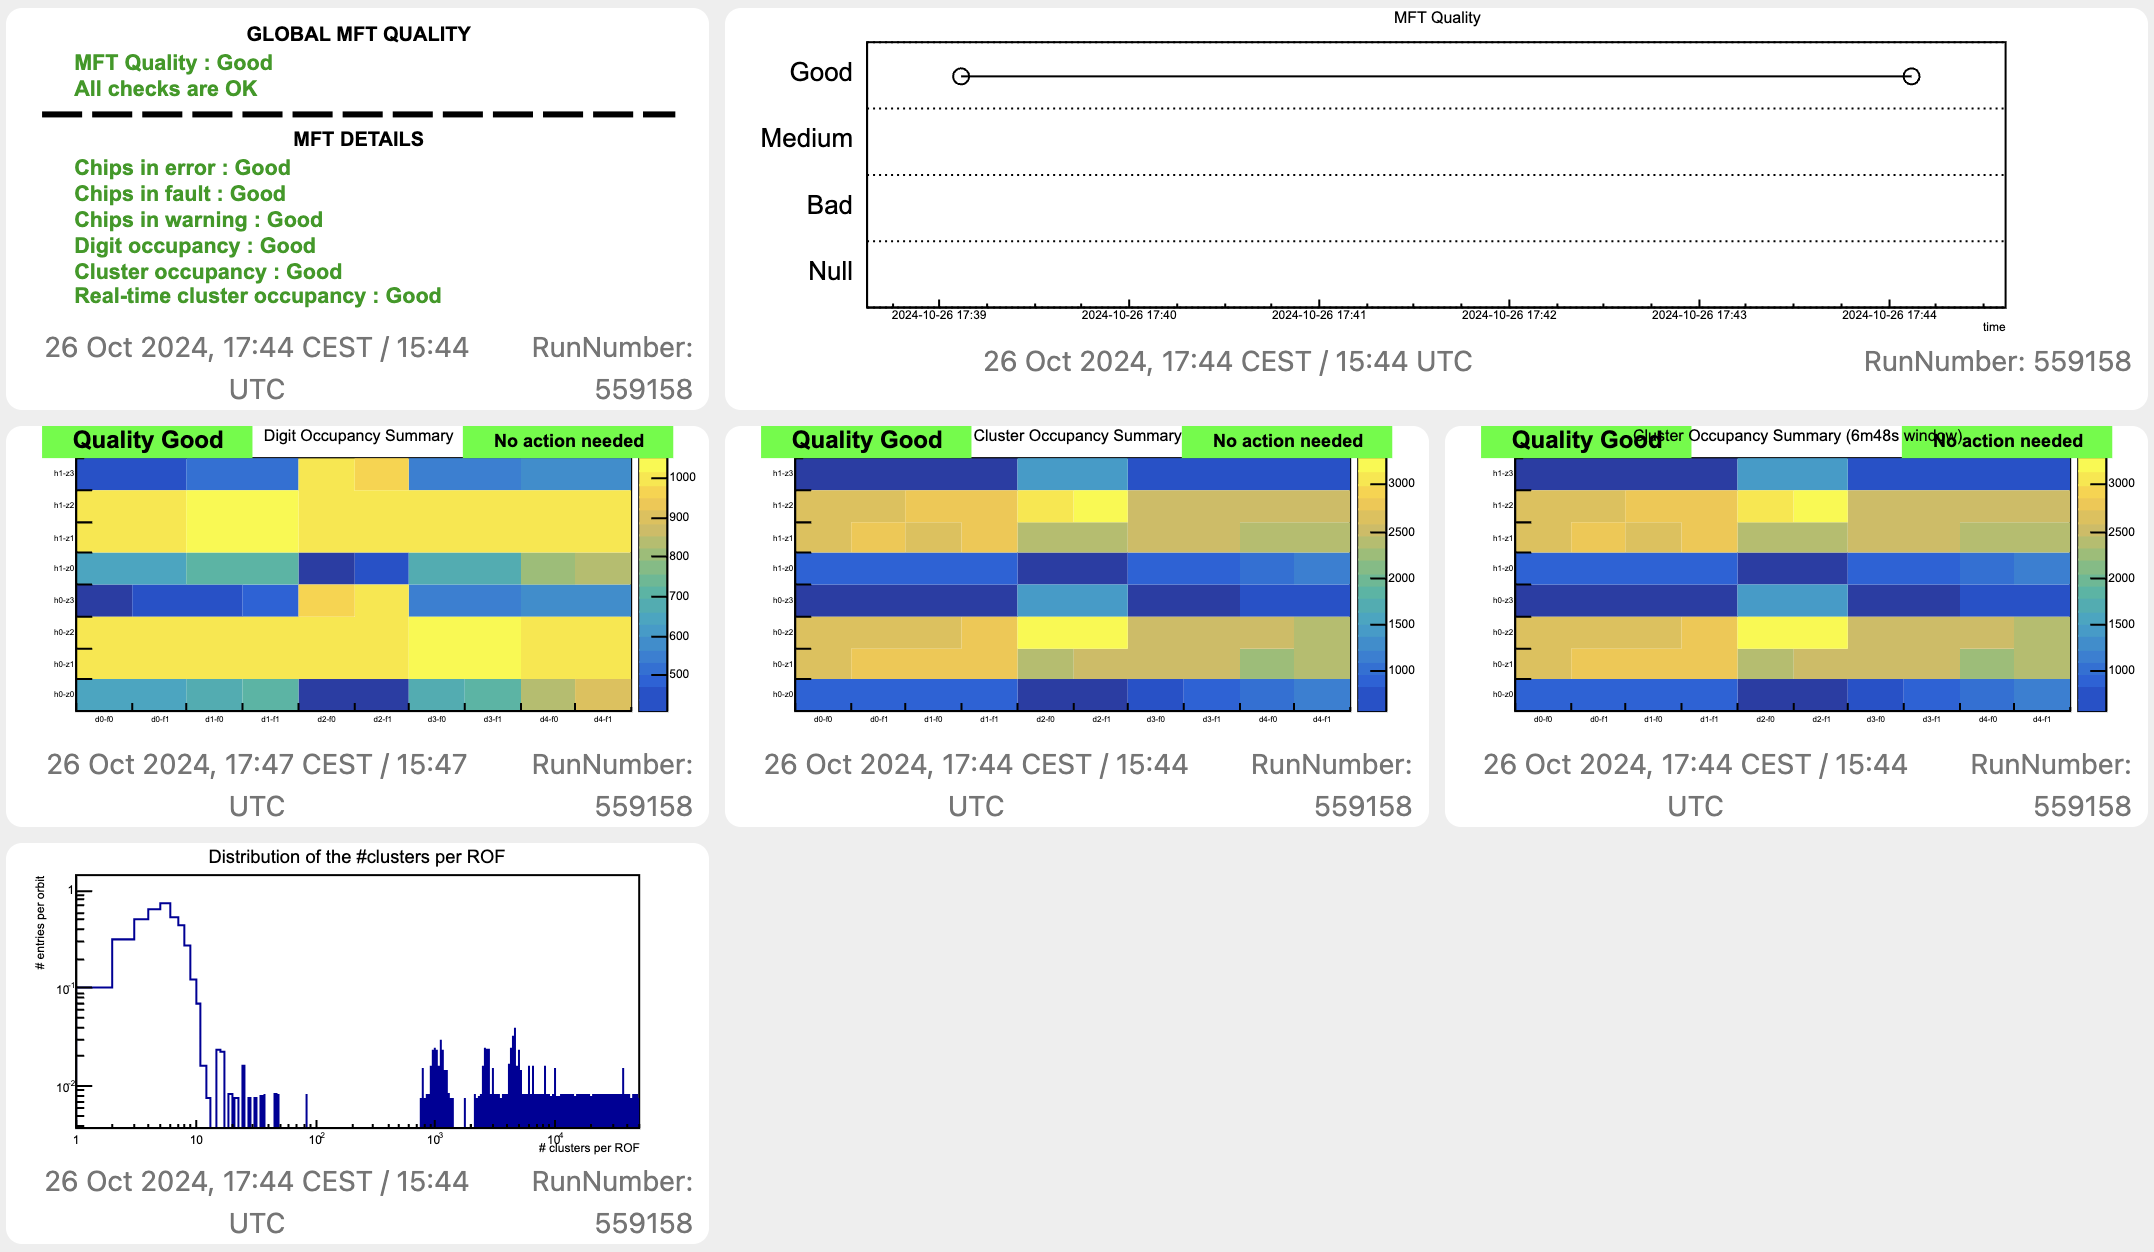This screenshot has width=2154, height=1252.
Task: Click 'Quality Good' badge on the 6m48s window plot
Action: (1586, 441)
